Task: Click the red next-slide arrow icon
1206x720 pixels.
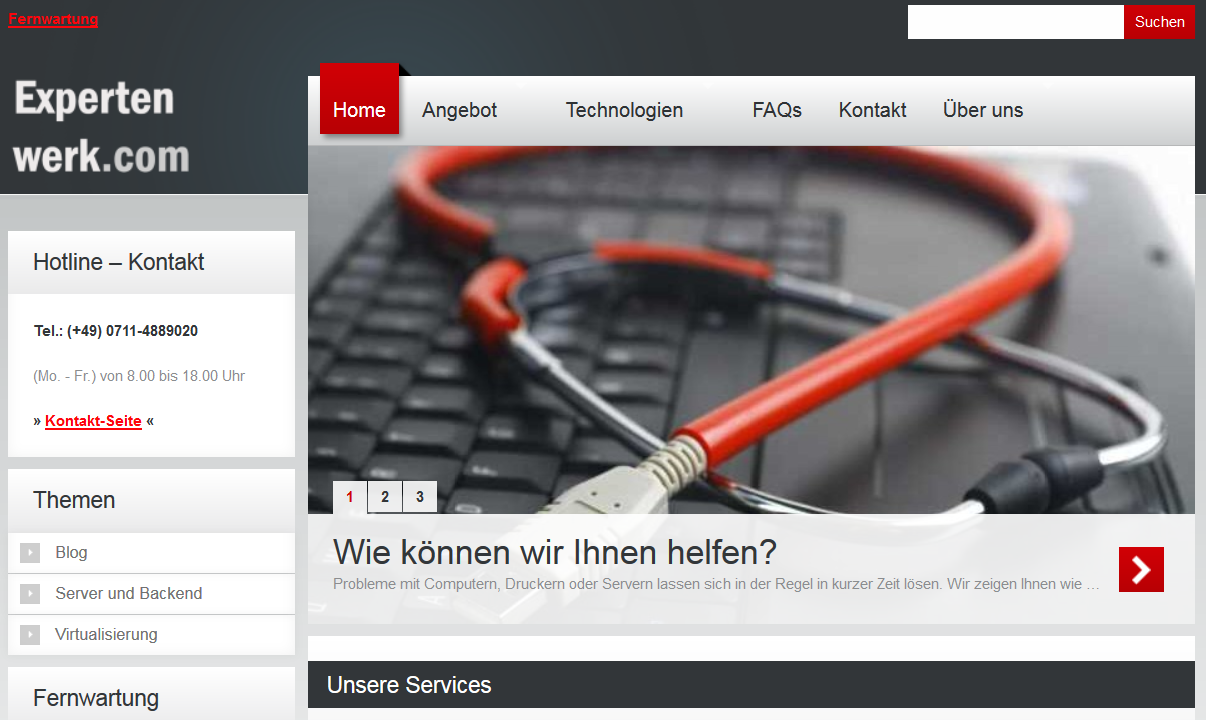Action: pyautogui.click(x=1141, y=570)
